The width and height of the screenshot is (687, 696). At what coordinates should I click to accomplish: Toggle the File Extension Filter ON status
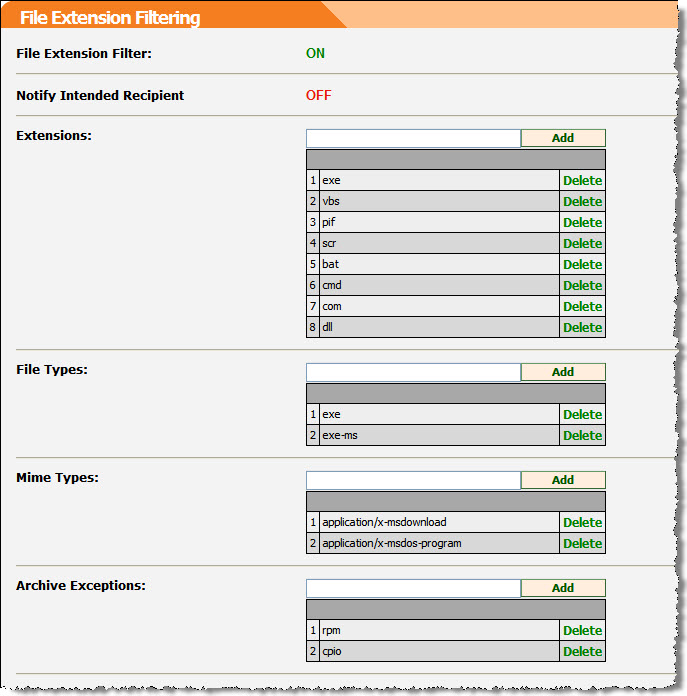pyautogui.click(x=315, y=54)
